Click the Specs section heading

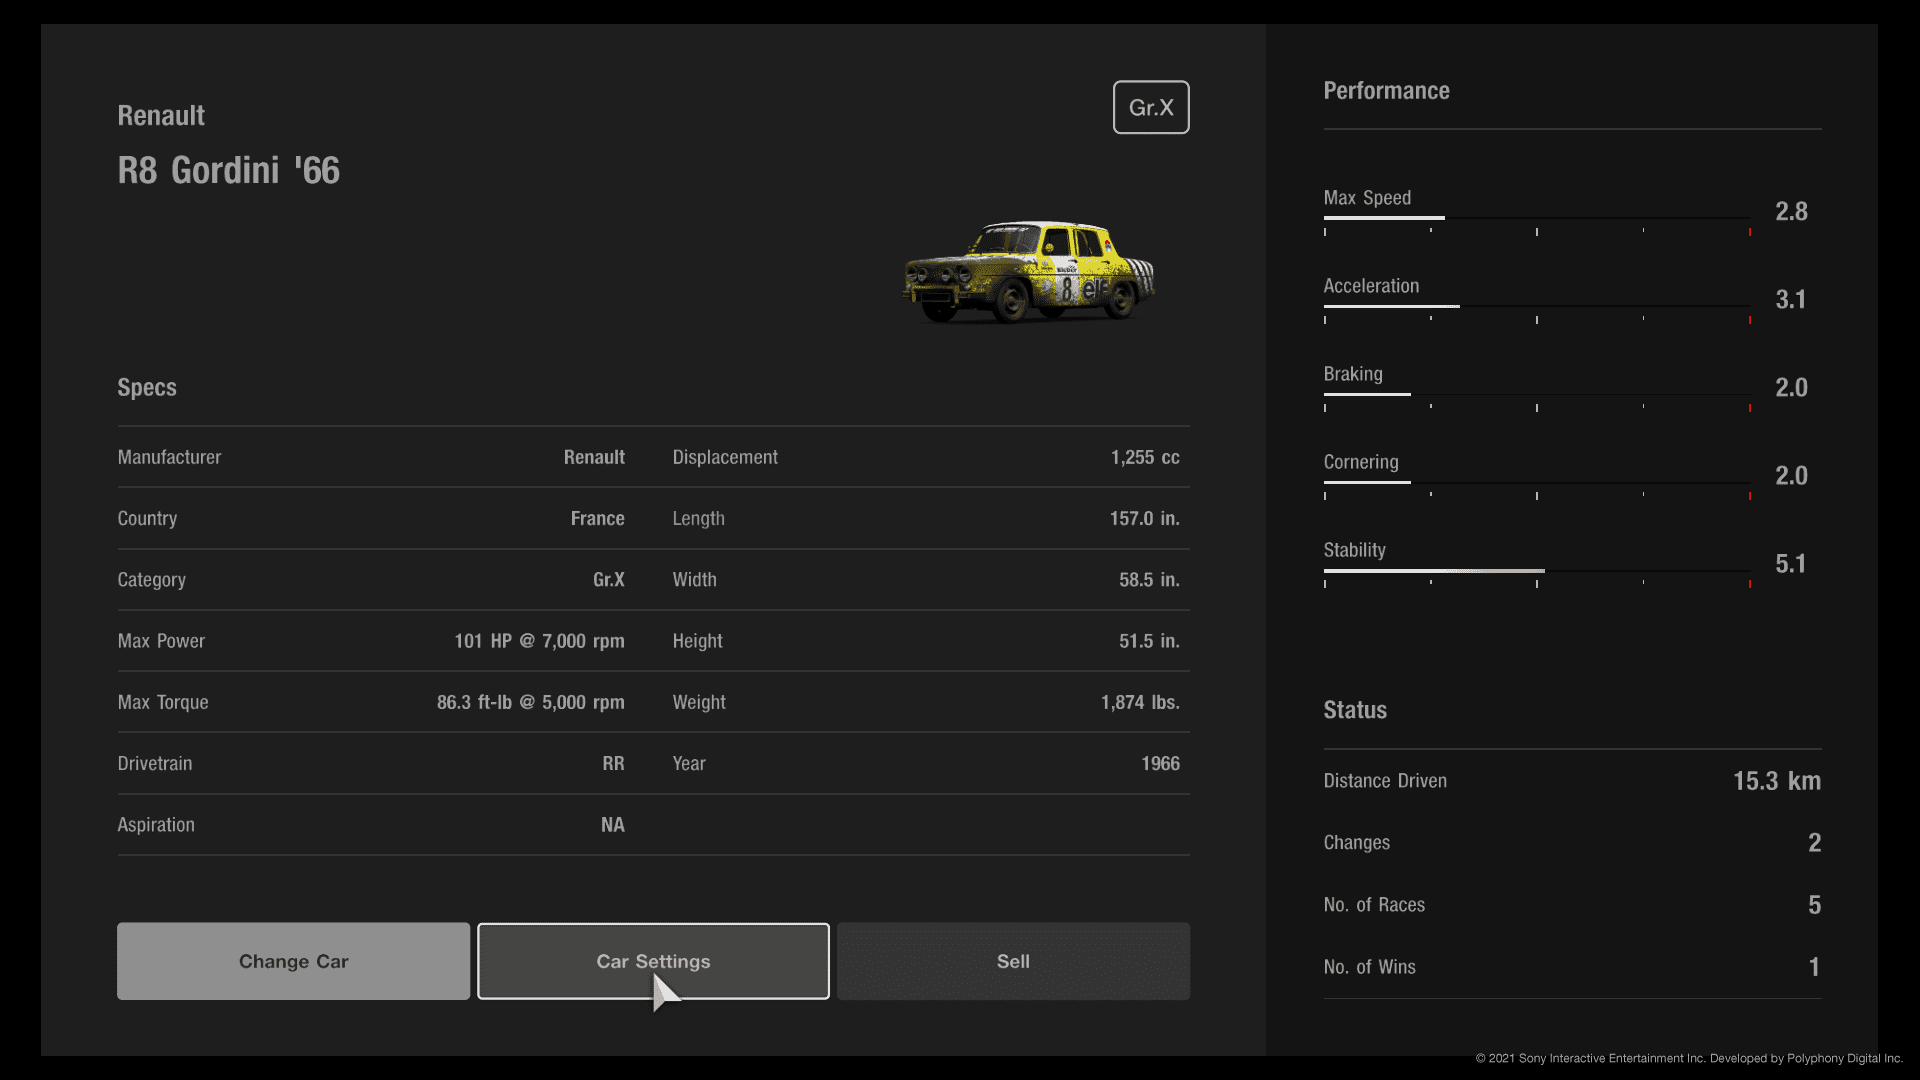(147, 388)
